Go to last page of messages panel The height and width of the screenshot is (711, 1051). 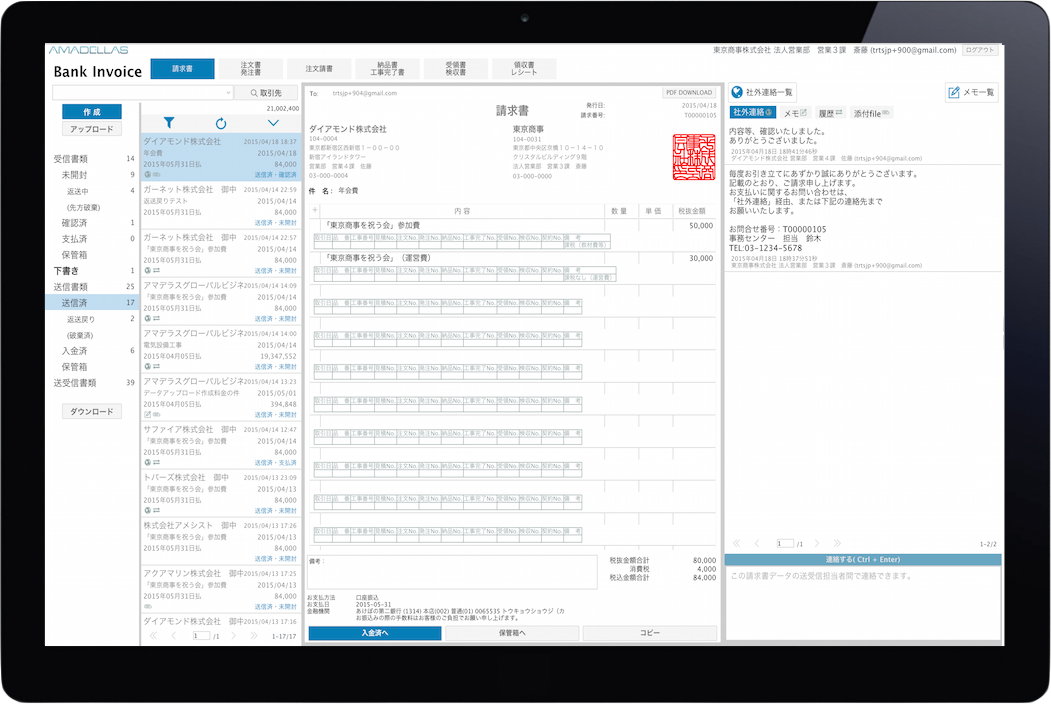tap(837, 543)
